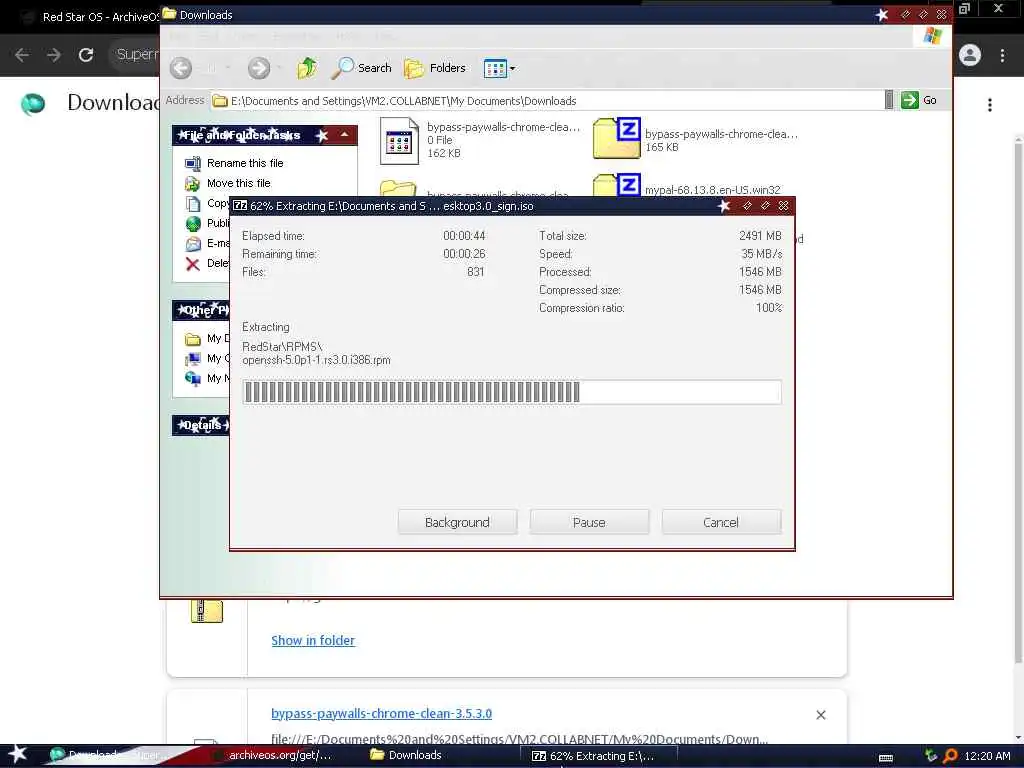This screenshot has width=1024, height=768.
Task: Click the Go button beside address bar
Action: click(919, 100)
